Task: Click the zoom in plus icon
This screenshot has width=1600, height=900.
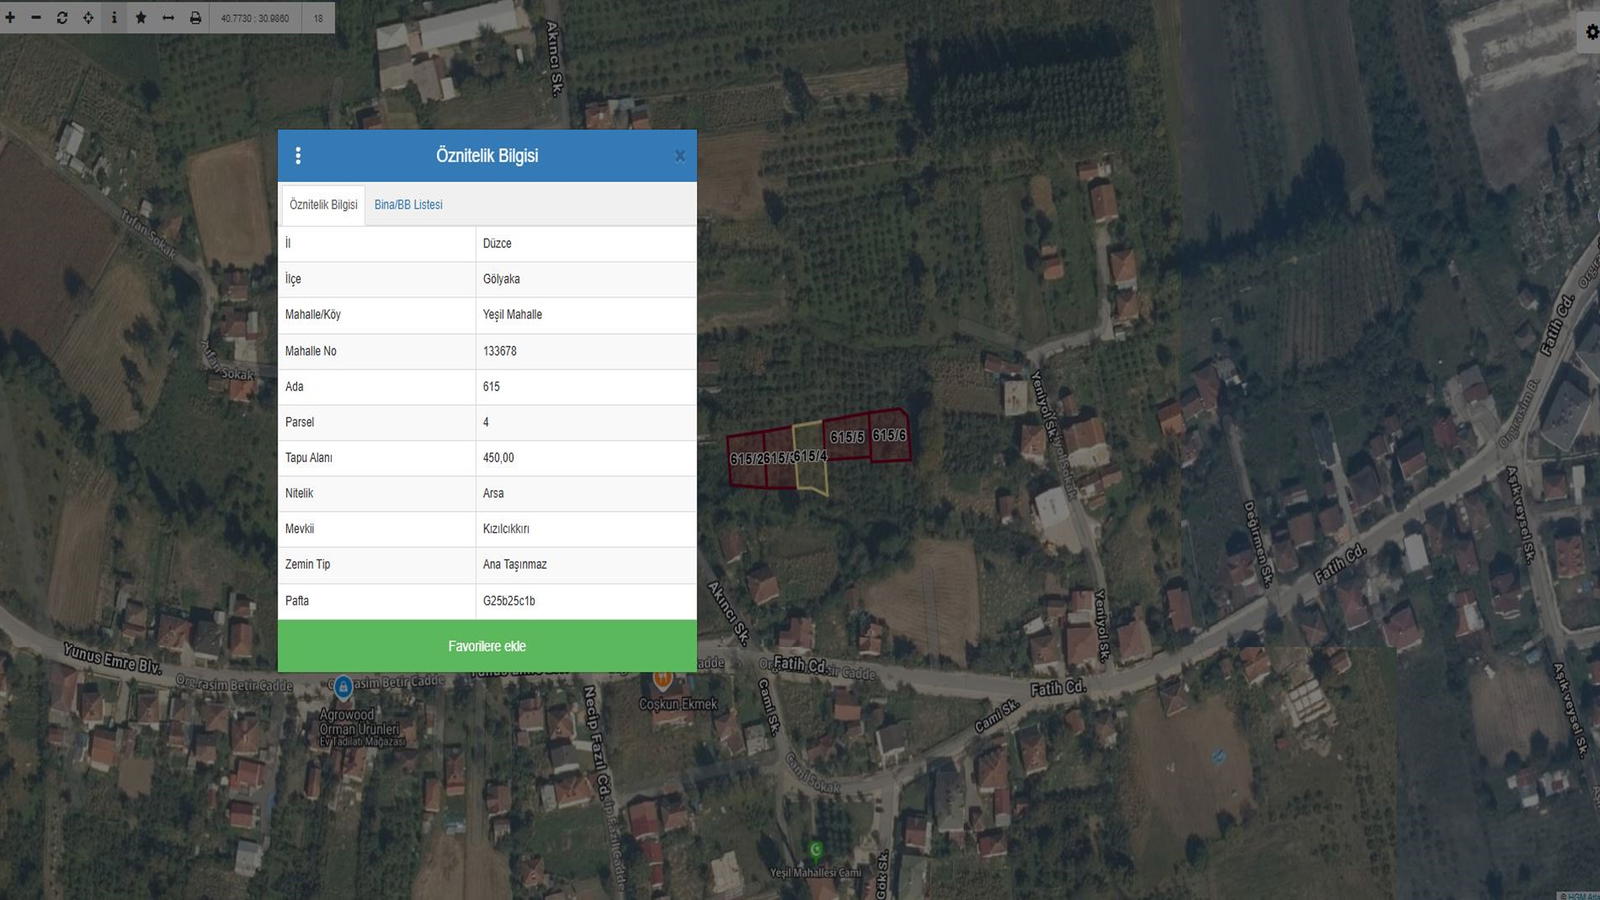Action: [x=10, y=17]
